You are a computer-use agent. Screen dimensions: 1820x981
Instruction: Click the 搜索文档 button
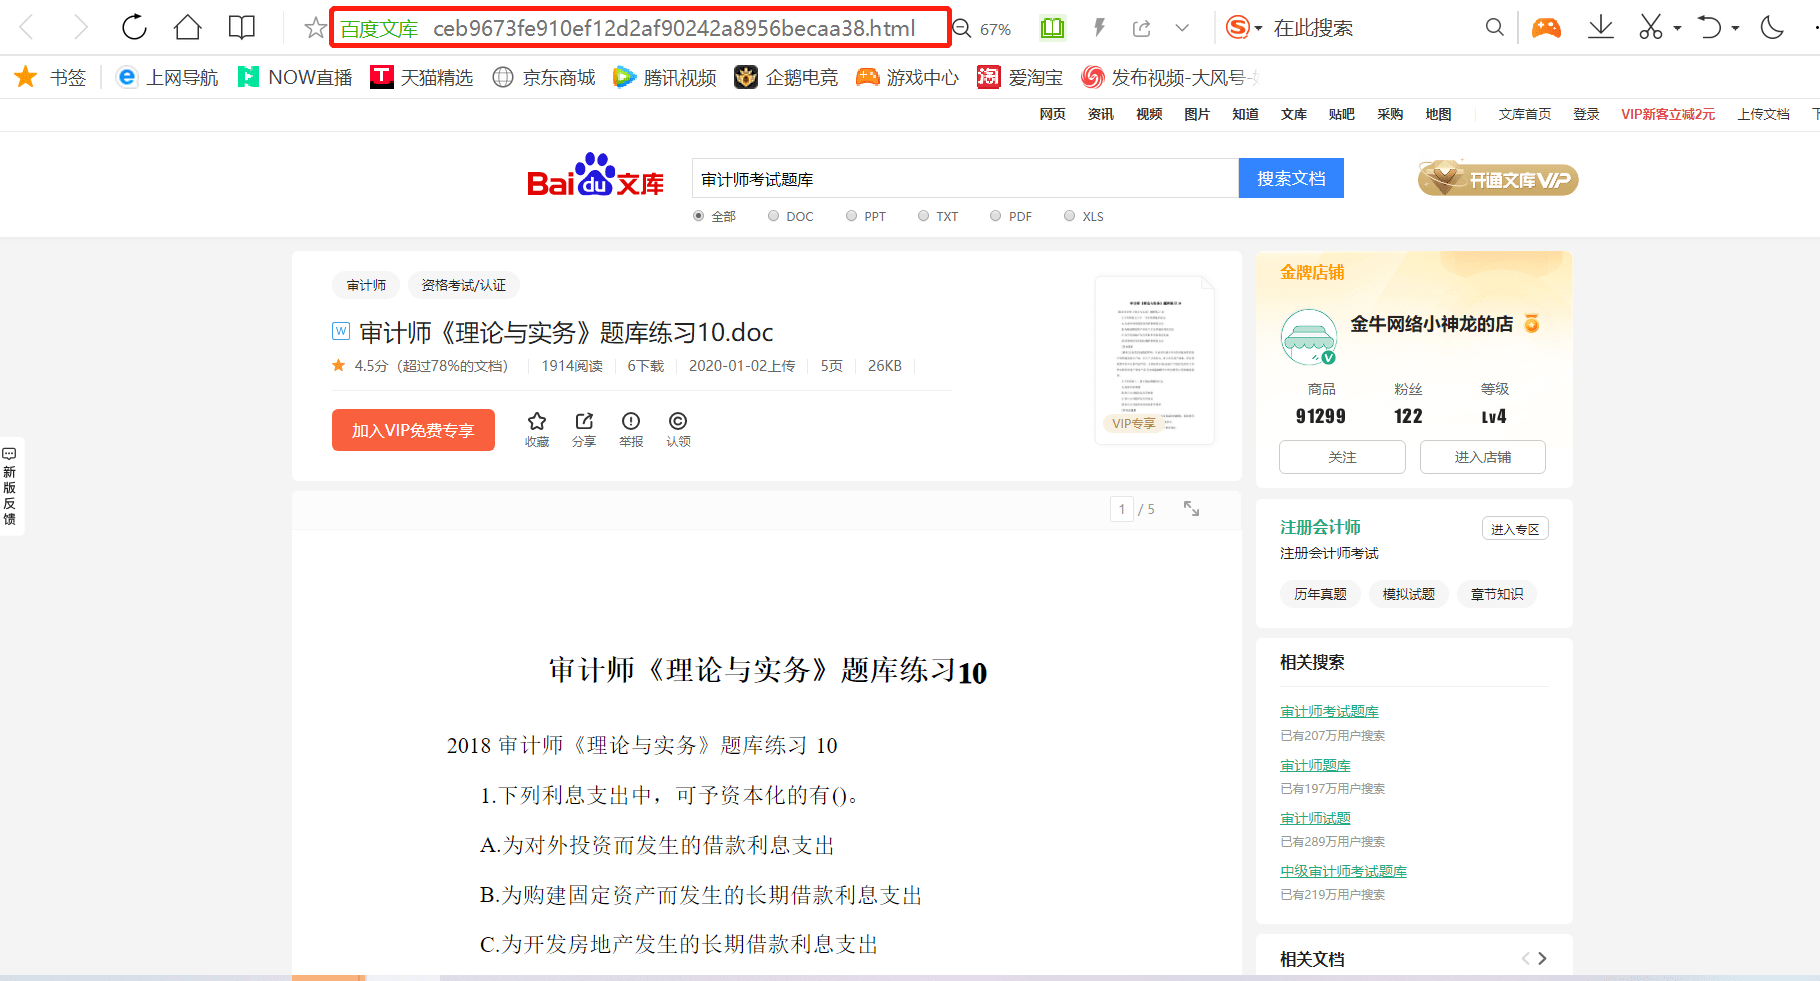pos(1291,178)
